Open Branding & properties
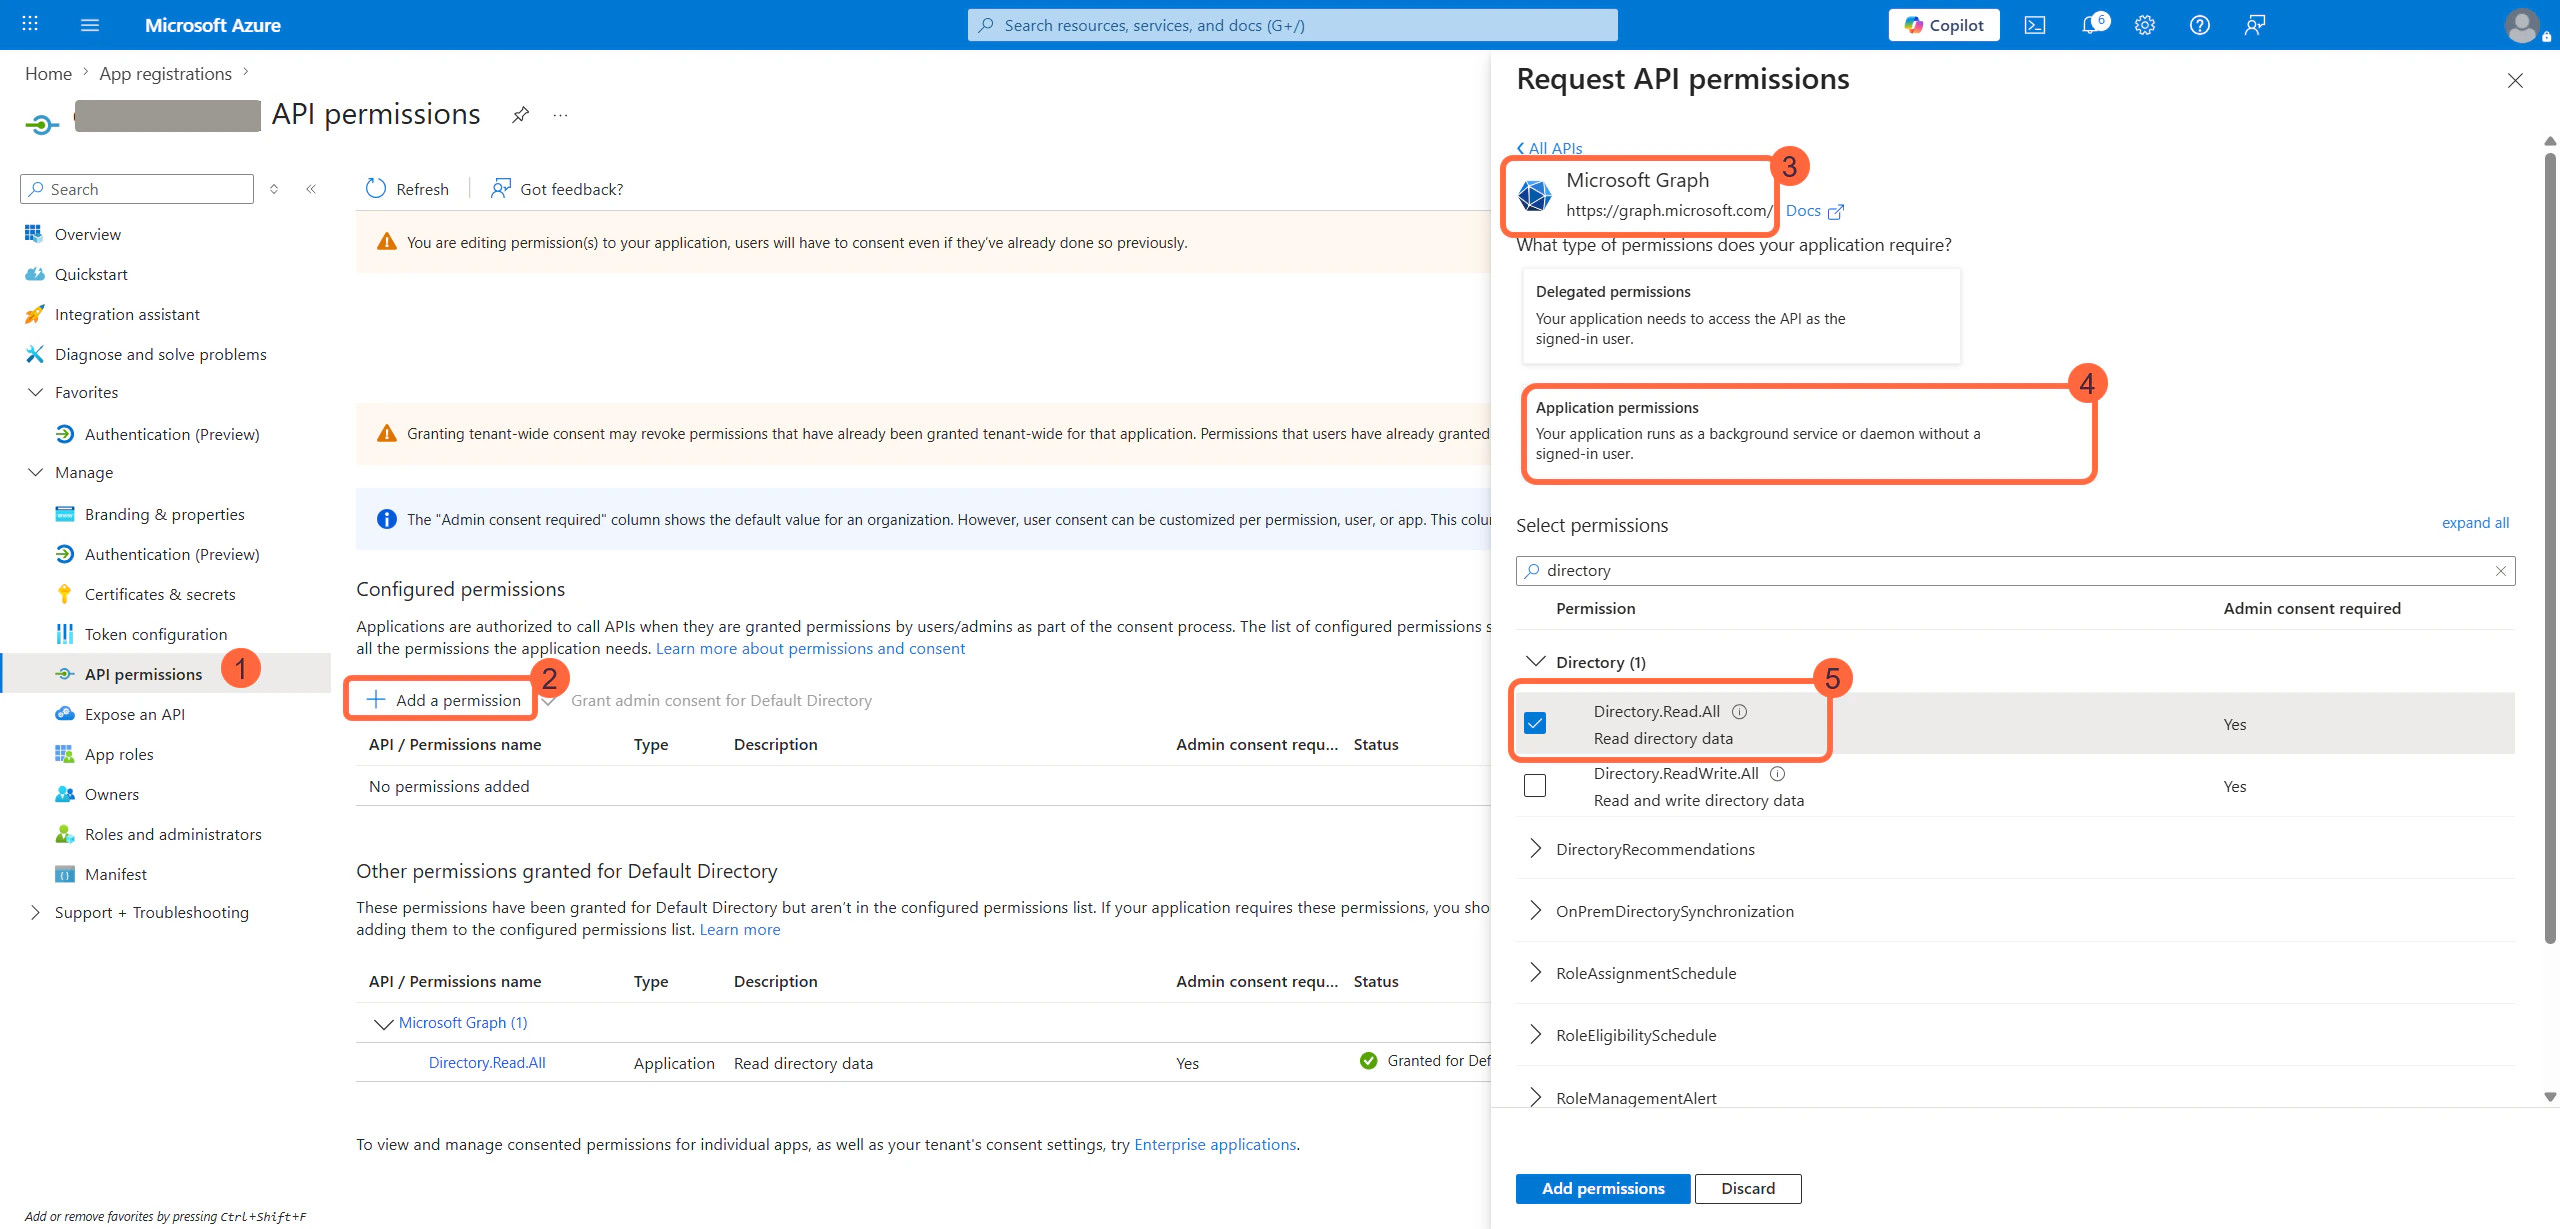 coord(165,514)
